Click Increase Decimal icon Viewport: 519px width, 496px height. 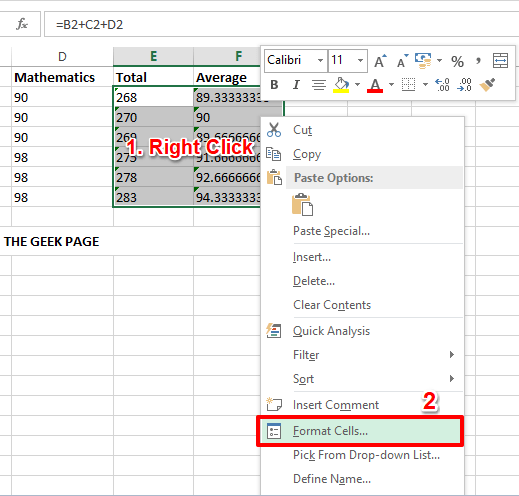point(442,85)
